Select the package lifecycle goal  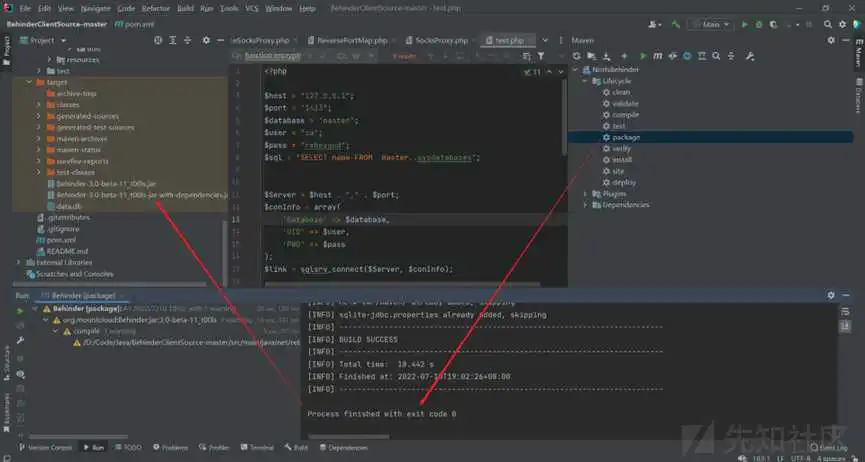pos(626,137)
